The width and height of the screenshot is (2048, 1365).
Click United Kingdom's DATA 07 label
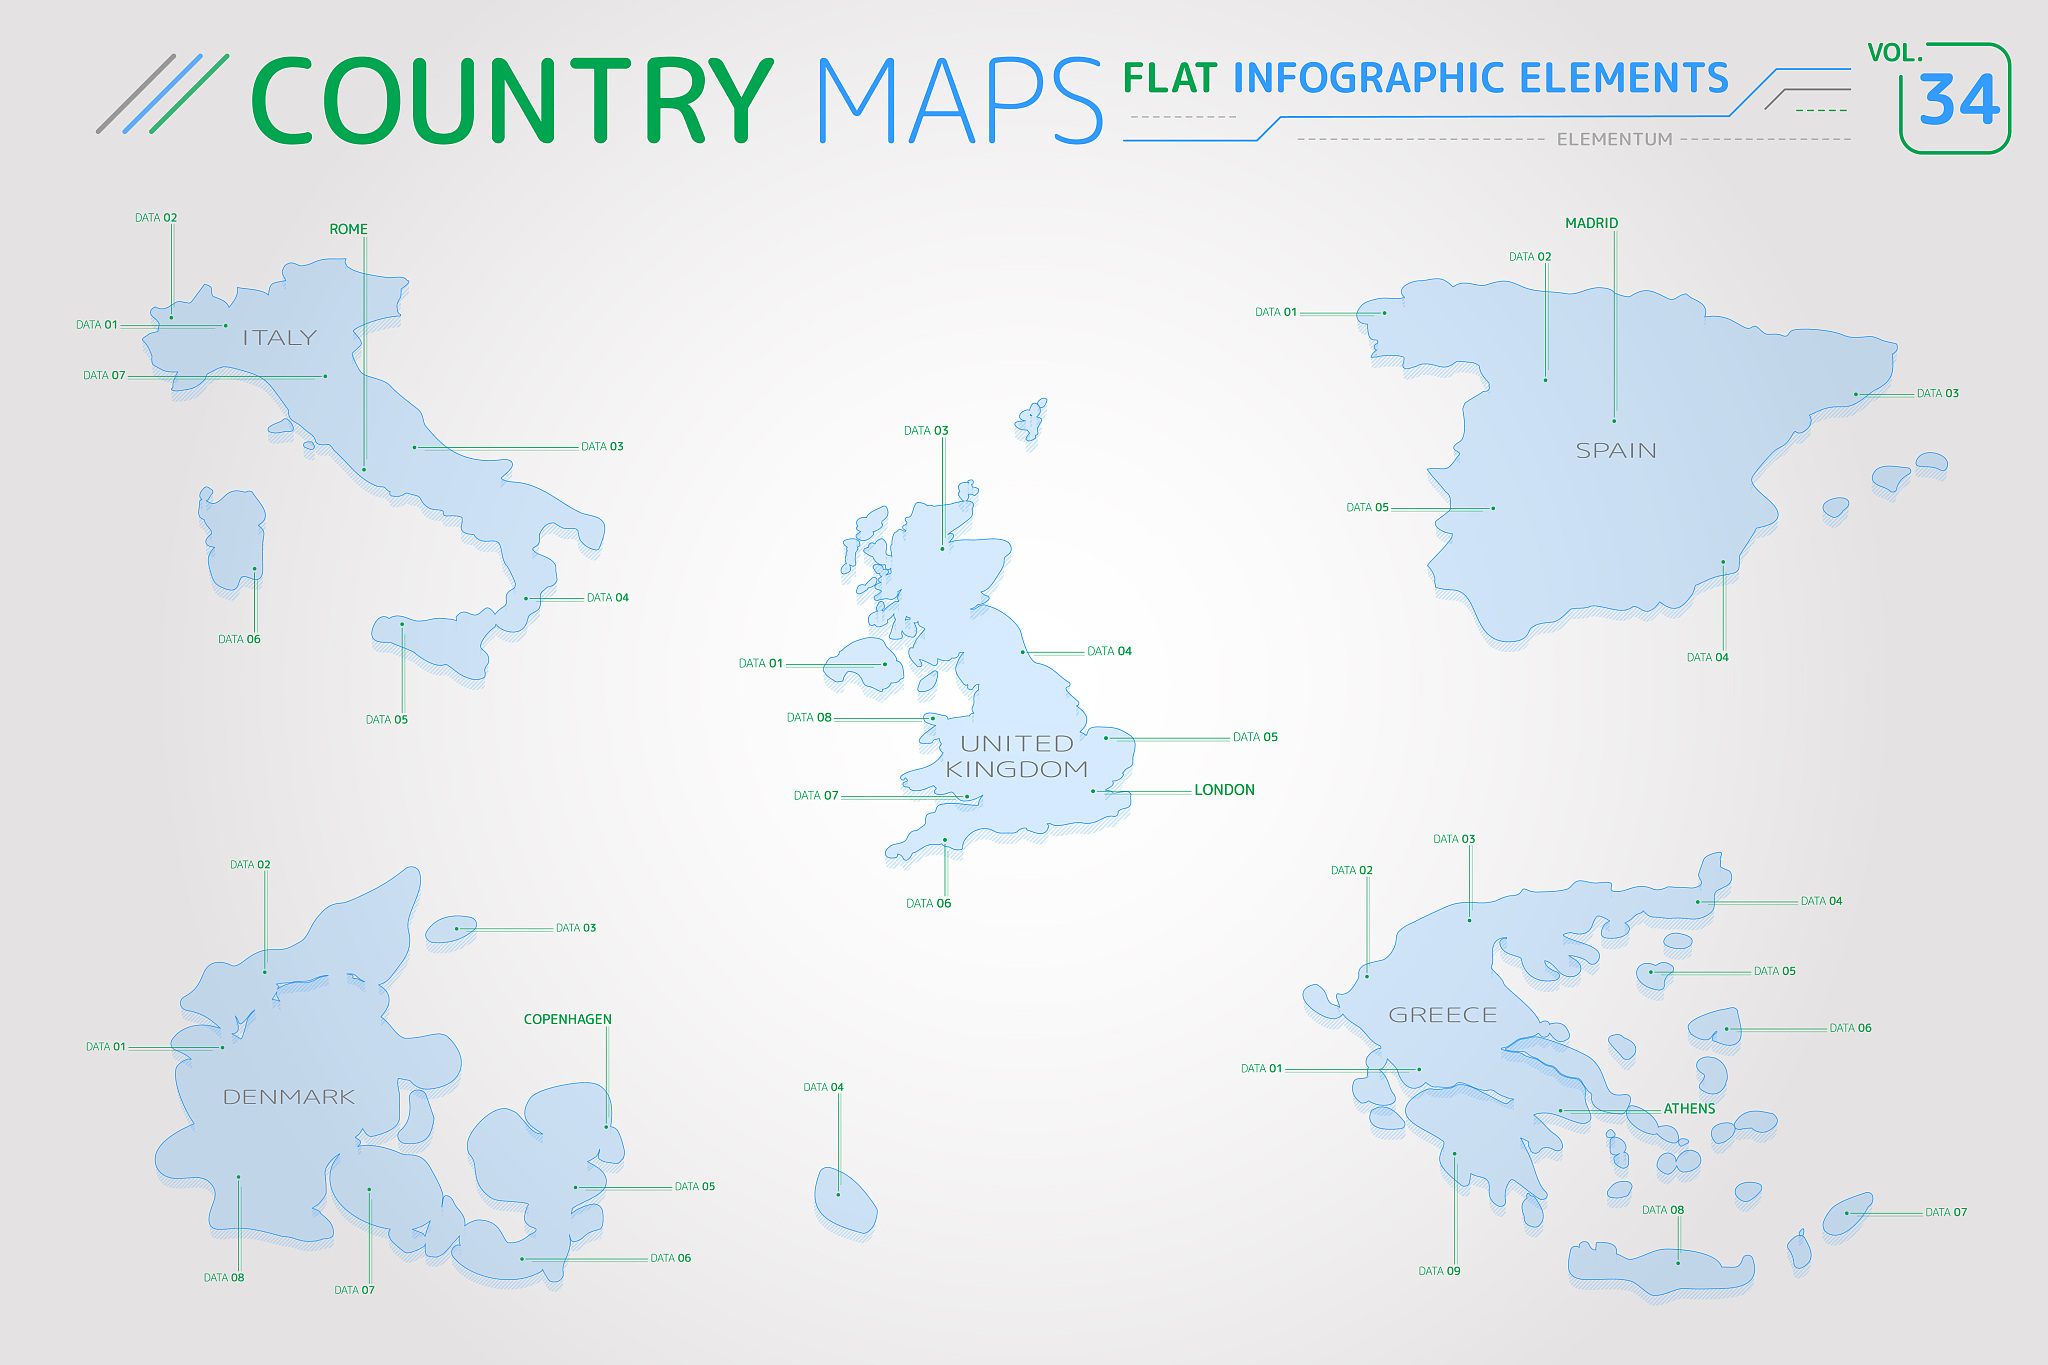click(x=816, y=796)
